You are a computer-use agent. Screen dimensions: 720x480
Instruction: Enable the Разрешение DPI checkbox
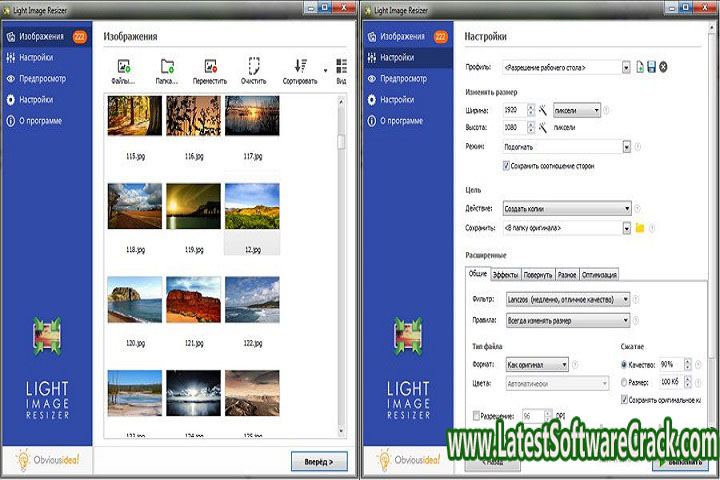click(475, 415)
